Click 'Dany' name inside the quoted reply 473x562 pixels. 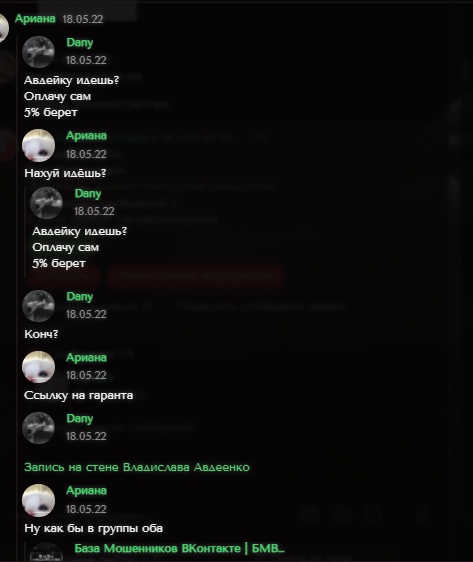(88, 193)
